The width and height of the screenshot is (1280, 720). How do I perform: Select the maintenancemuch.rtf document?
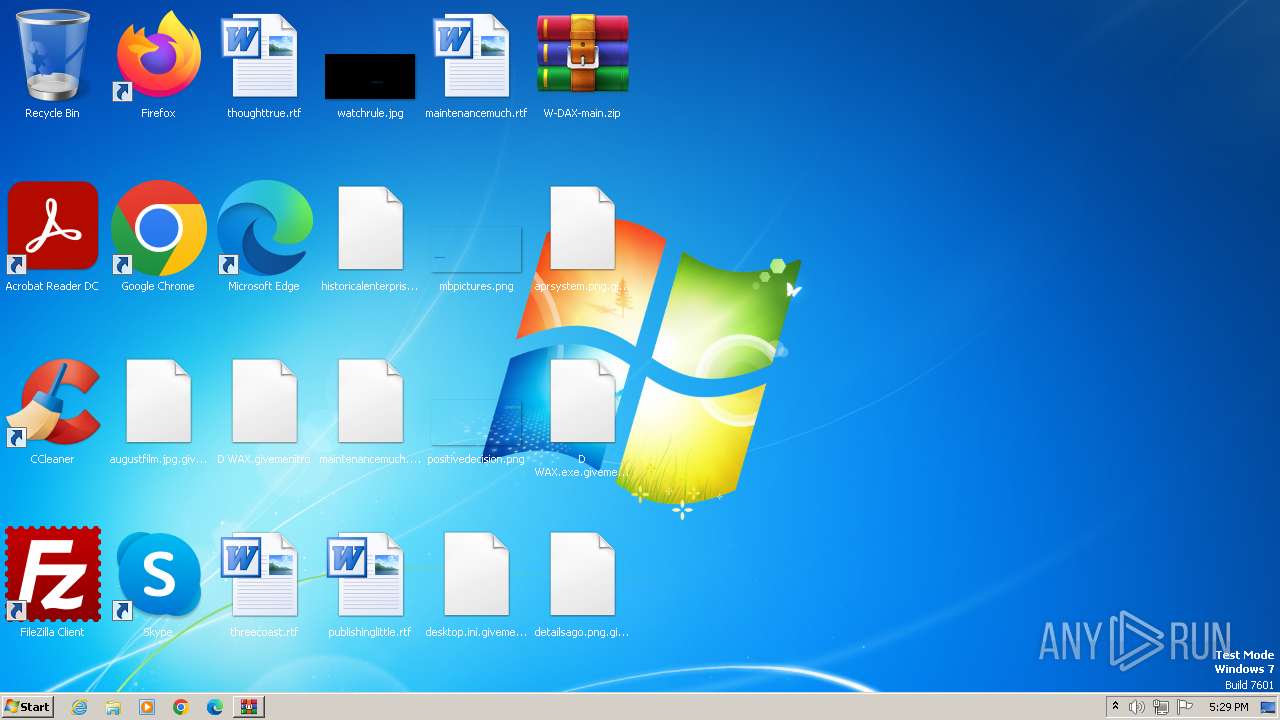pos(476,65)
